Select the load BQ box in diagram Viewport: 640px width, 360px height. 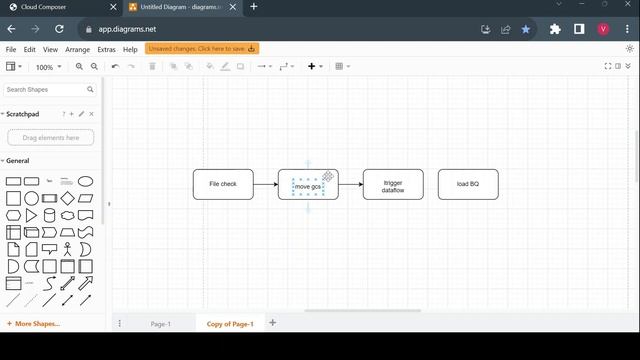tap(468, 184)
